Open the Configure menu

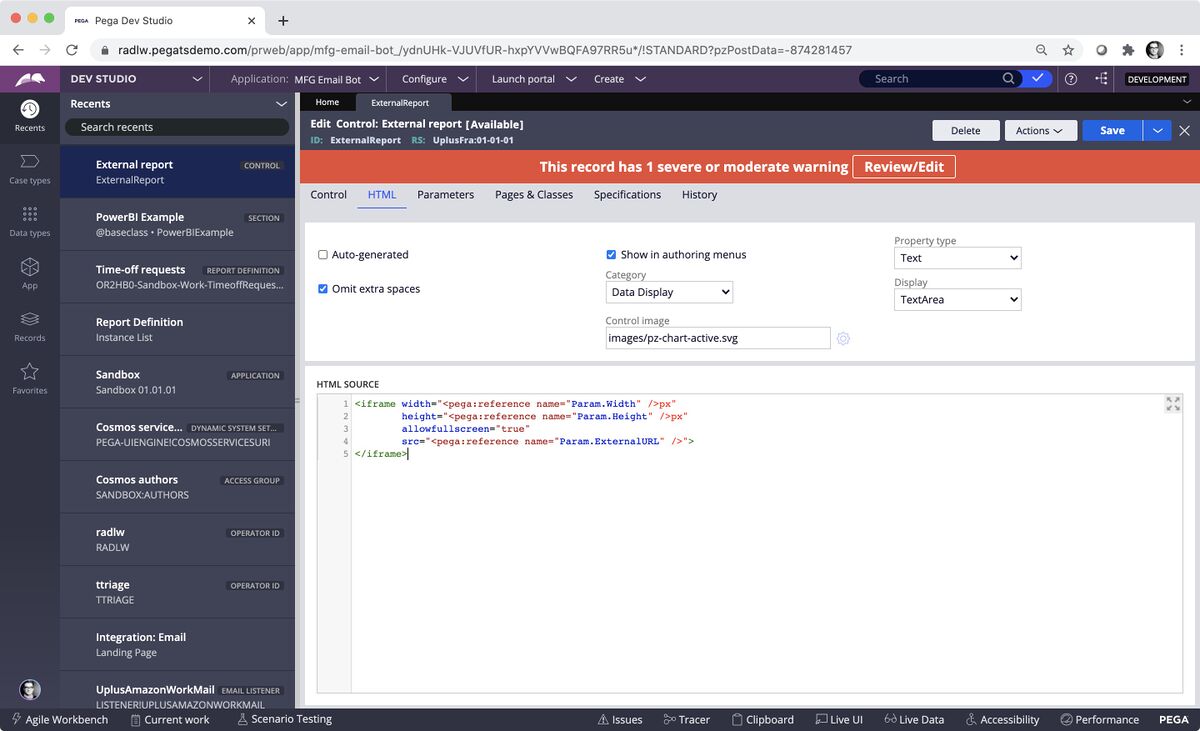click(x=435, y=79)
